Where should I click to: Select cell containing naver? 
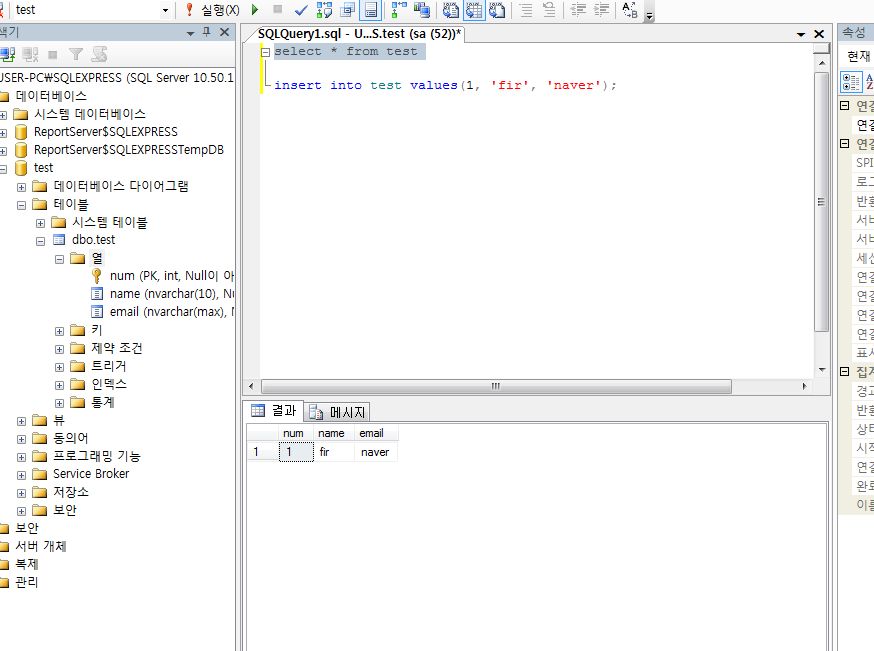tap(376, 452)
